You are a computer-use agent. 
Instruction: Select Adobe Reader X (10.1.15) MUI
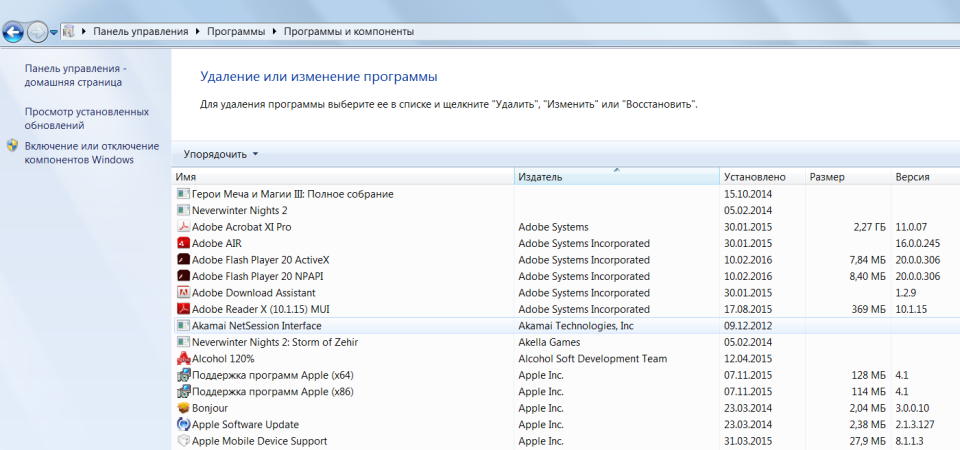pyautogui.click(x=261, y=309)
